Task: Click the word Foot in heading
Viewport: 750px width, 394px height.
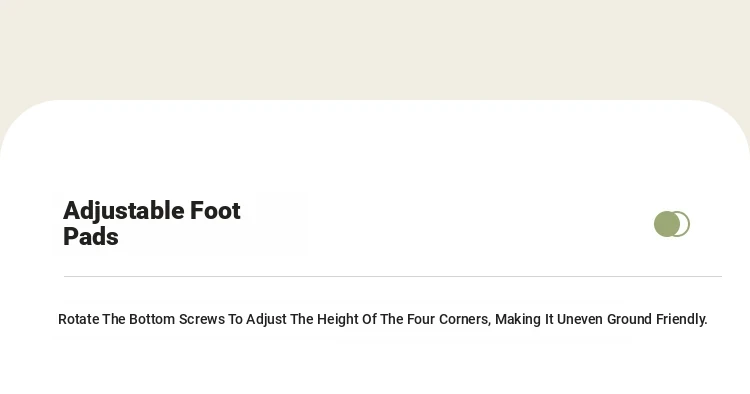Action: [215, 211]
